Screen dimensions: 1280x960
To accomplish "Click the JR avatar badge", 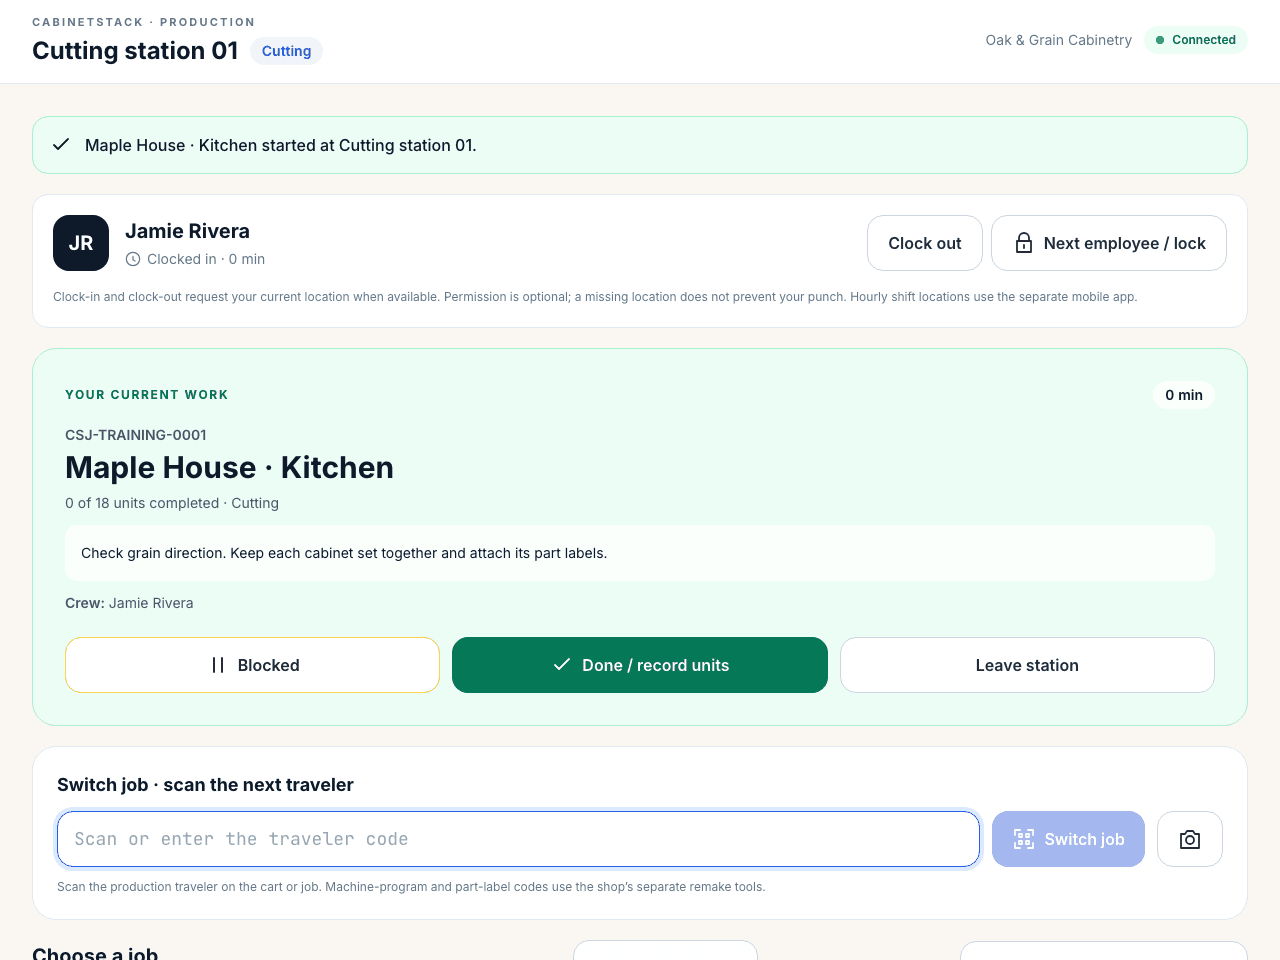I will click(81, 243).
